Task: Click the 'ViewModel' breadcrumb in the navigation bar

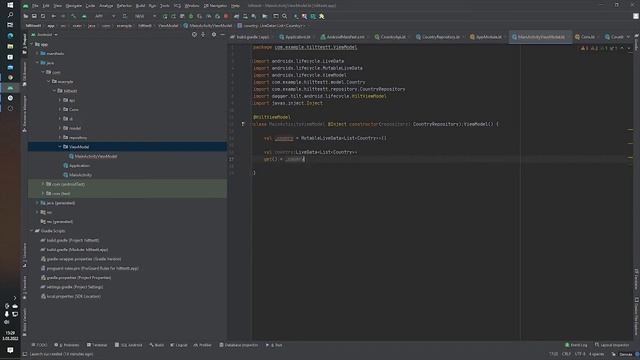Action: pos(168,26)
